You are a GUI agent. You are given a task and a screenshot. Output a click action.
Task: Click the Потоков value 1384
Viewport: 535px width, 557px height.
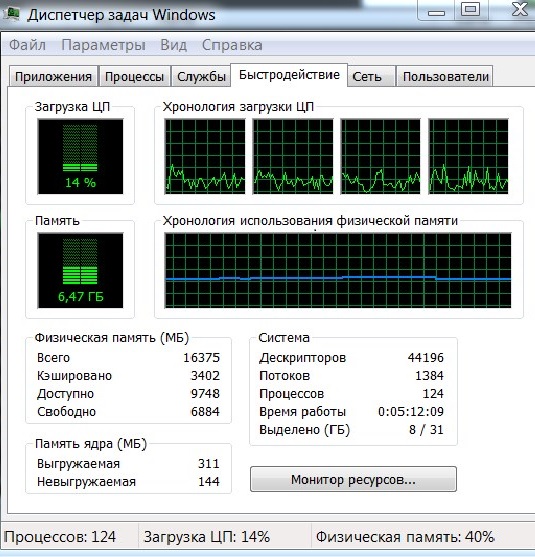429,375
